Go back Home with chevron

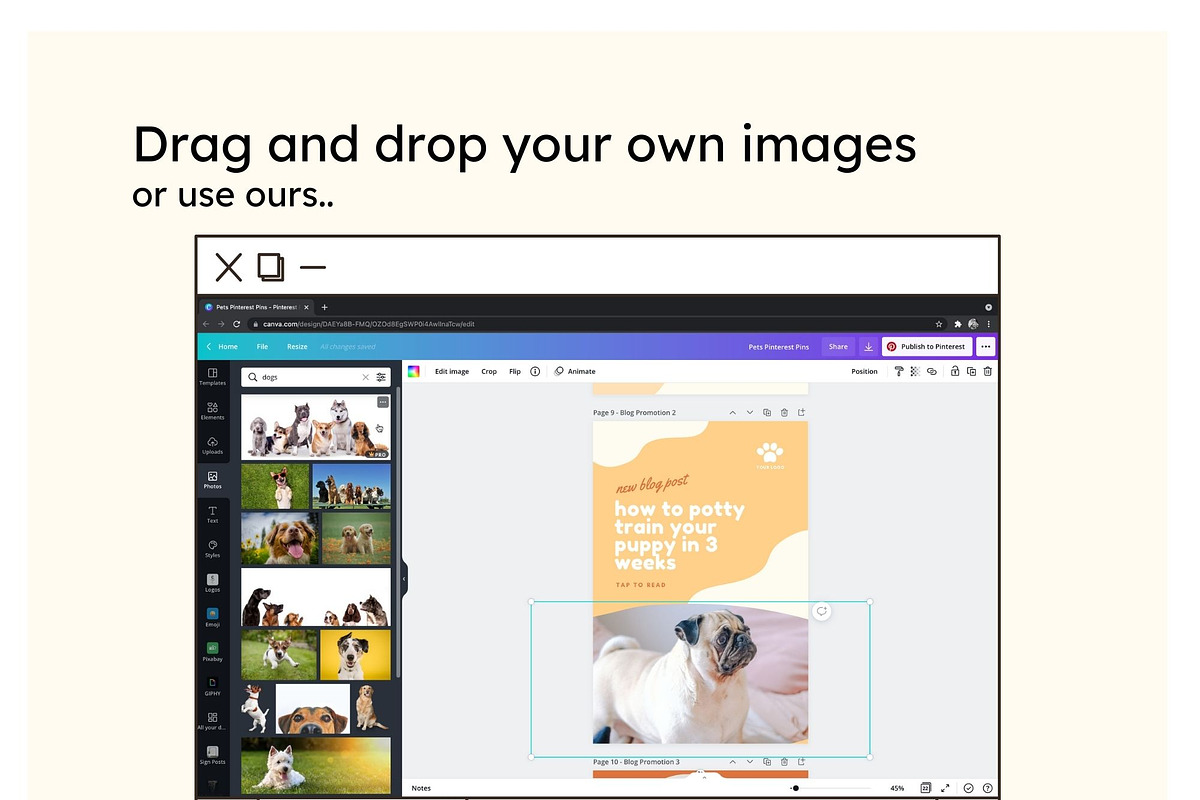(x=222, y=346)
